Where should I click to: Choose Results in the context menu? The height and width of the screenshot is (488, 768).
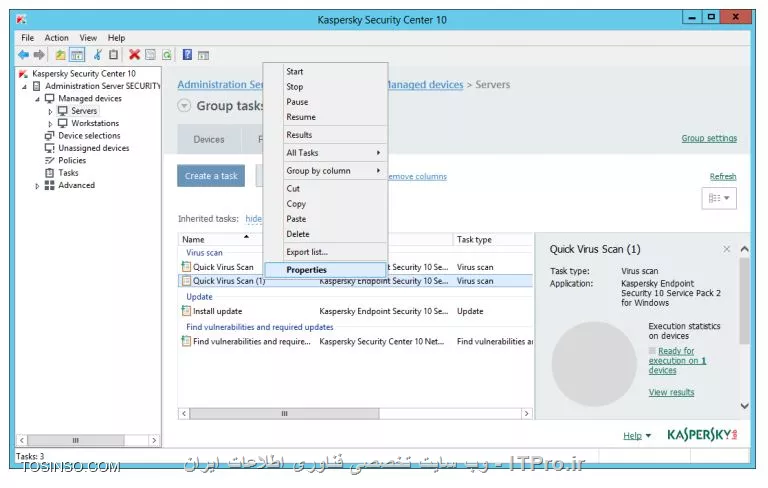point(299,135)
